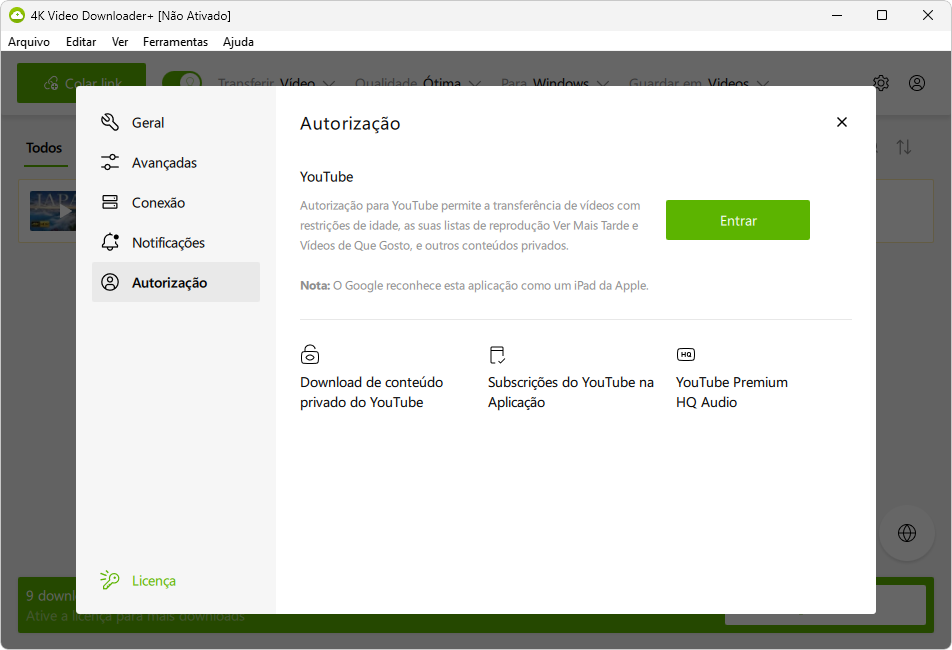Image resolution: width=952 pixels, height=650 pixels.
Task: Click the 4K Video Downloader+ title bar logo
Action: click(x=17, y=15)
